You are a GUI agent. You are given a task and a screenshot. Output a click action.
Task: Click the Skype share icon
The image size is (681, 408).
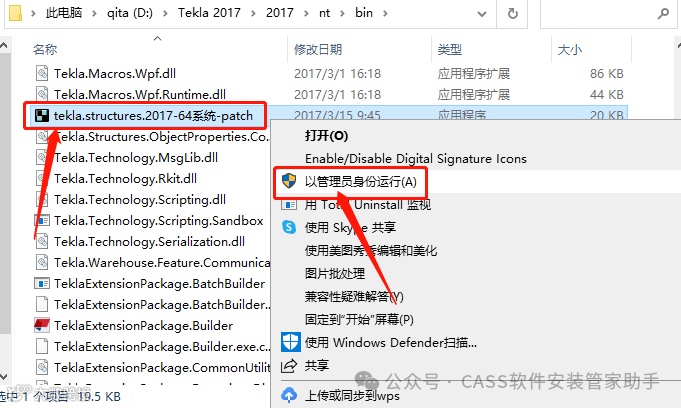pyautogui.click(x=289, y=227)
